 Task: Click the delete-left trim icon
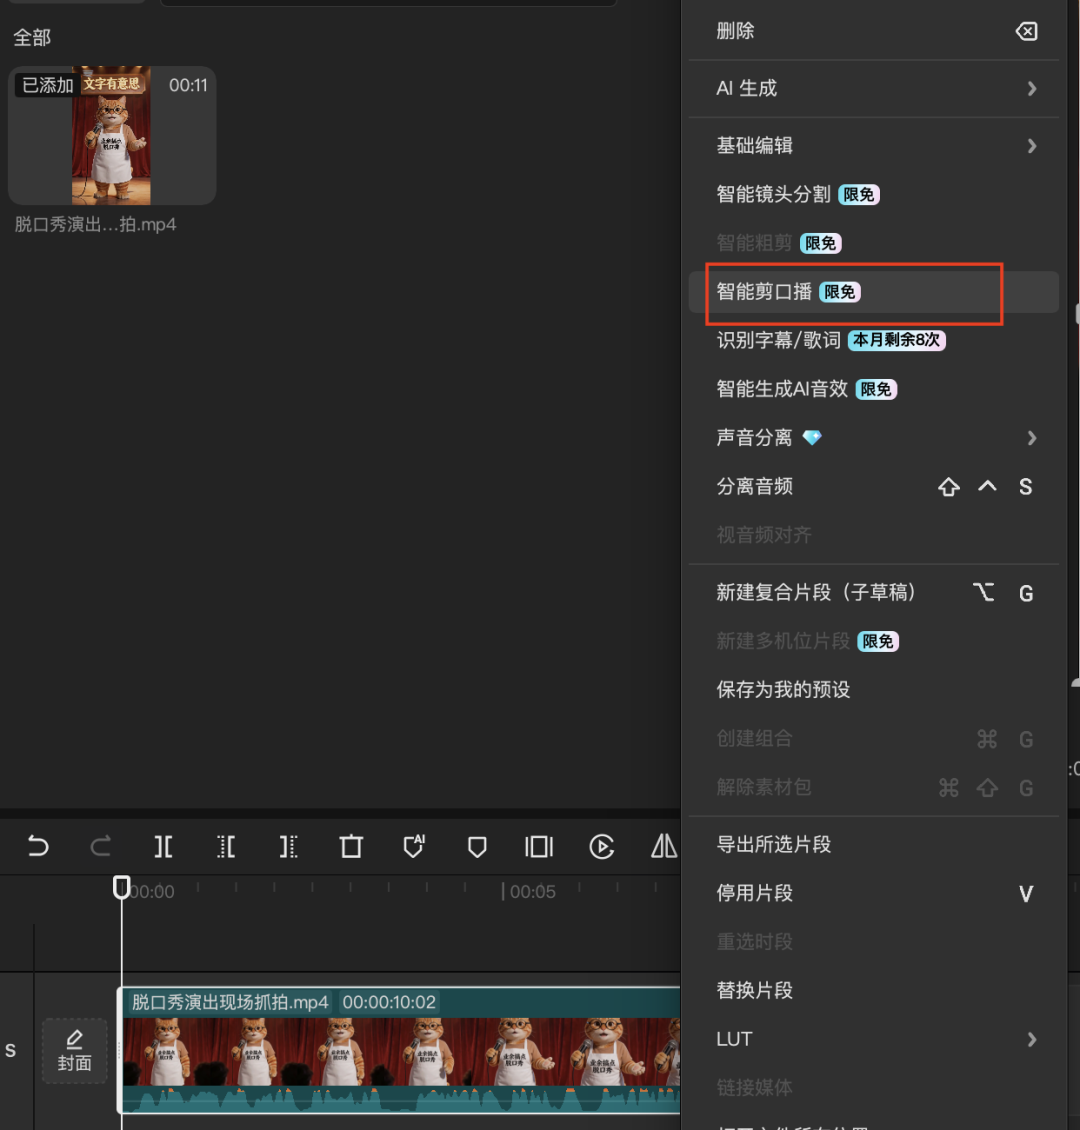tap(226, 846)
